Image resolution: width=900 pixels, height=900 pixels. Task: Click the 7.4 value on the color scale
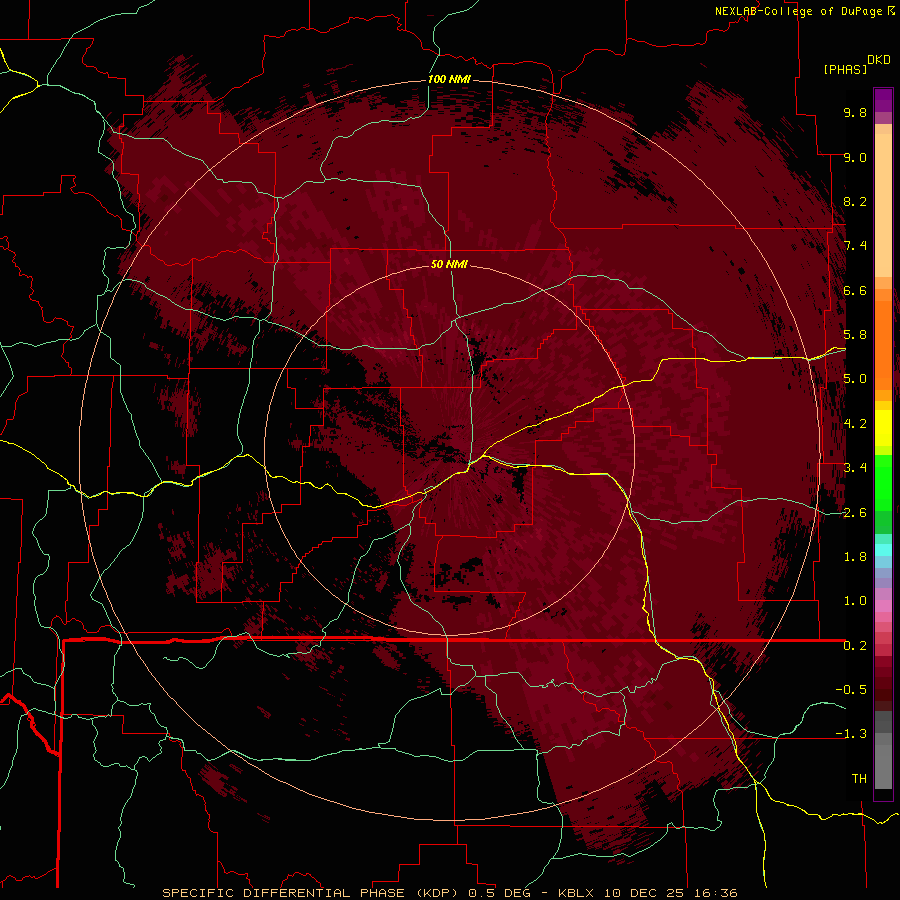point(855,246)
